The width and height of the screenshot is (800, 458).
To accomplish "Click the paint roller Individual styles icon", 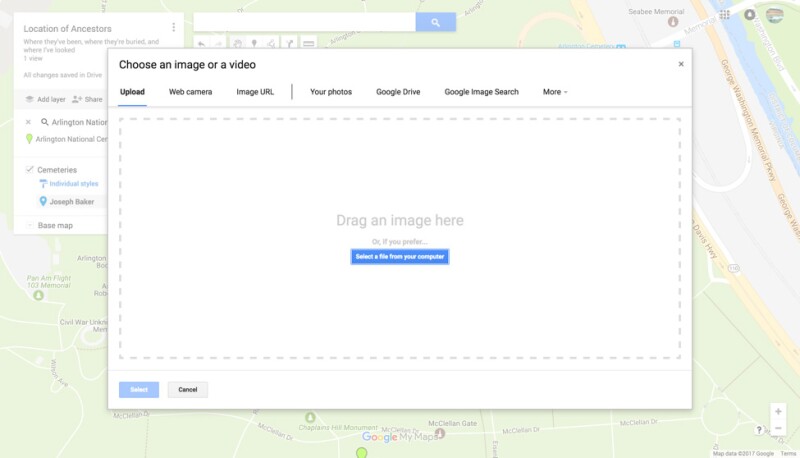I will click(43, 184).
